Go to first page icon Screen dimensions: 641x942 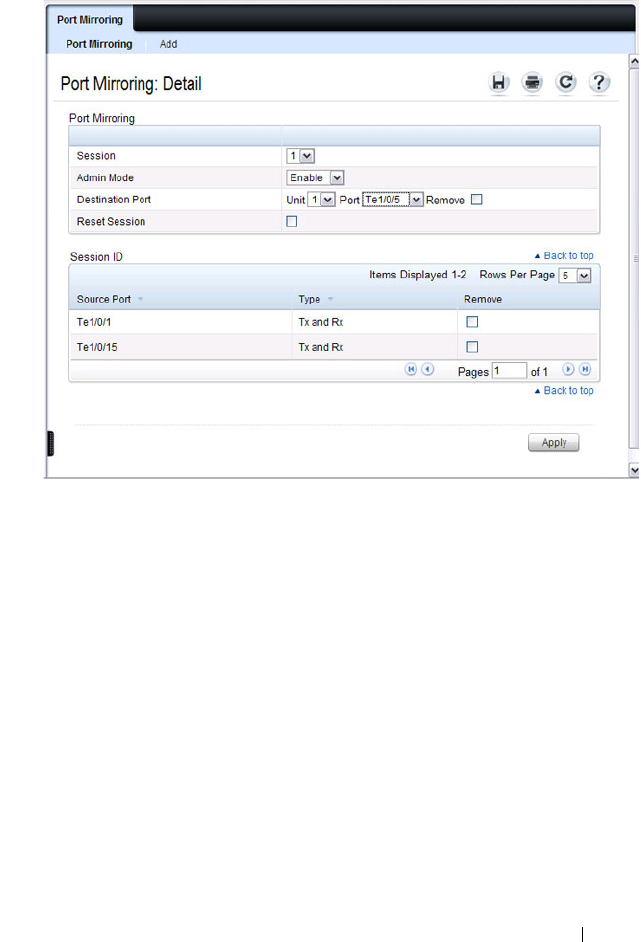(411, 369)
